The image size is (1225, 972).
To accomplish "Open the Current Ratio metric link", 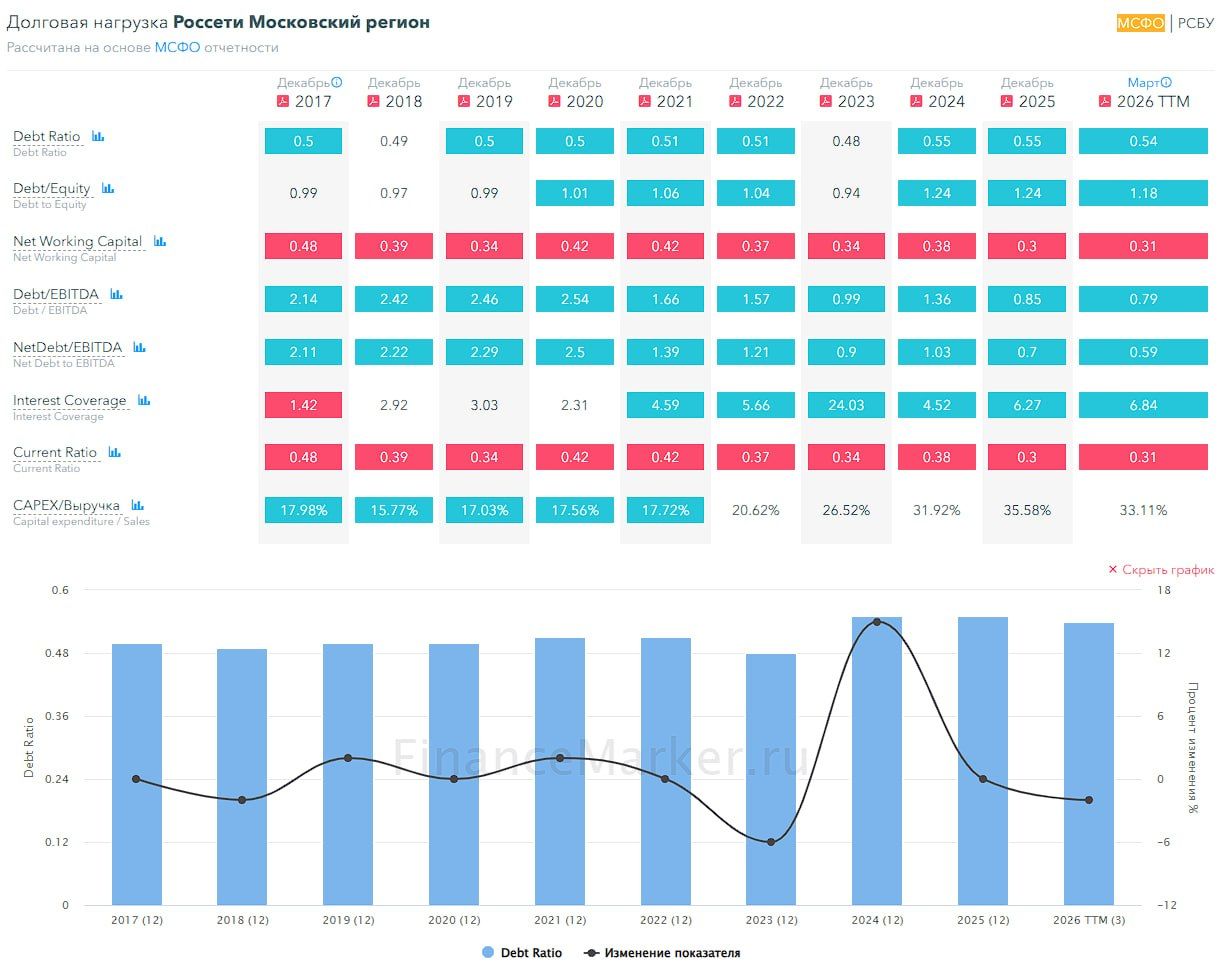I will pyautogui.click(x=55, y=452).
